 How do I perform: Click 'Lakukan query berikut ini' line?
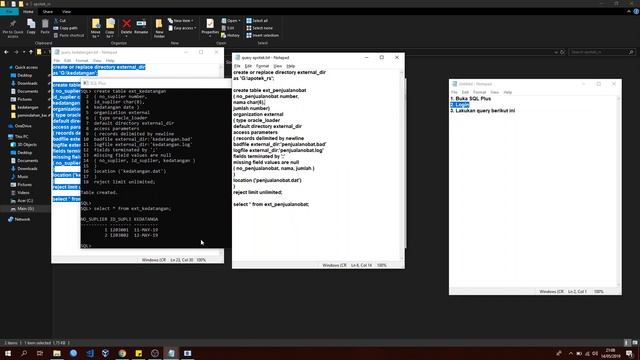pyautogui.click(x=482, y=111)
